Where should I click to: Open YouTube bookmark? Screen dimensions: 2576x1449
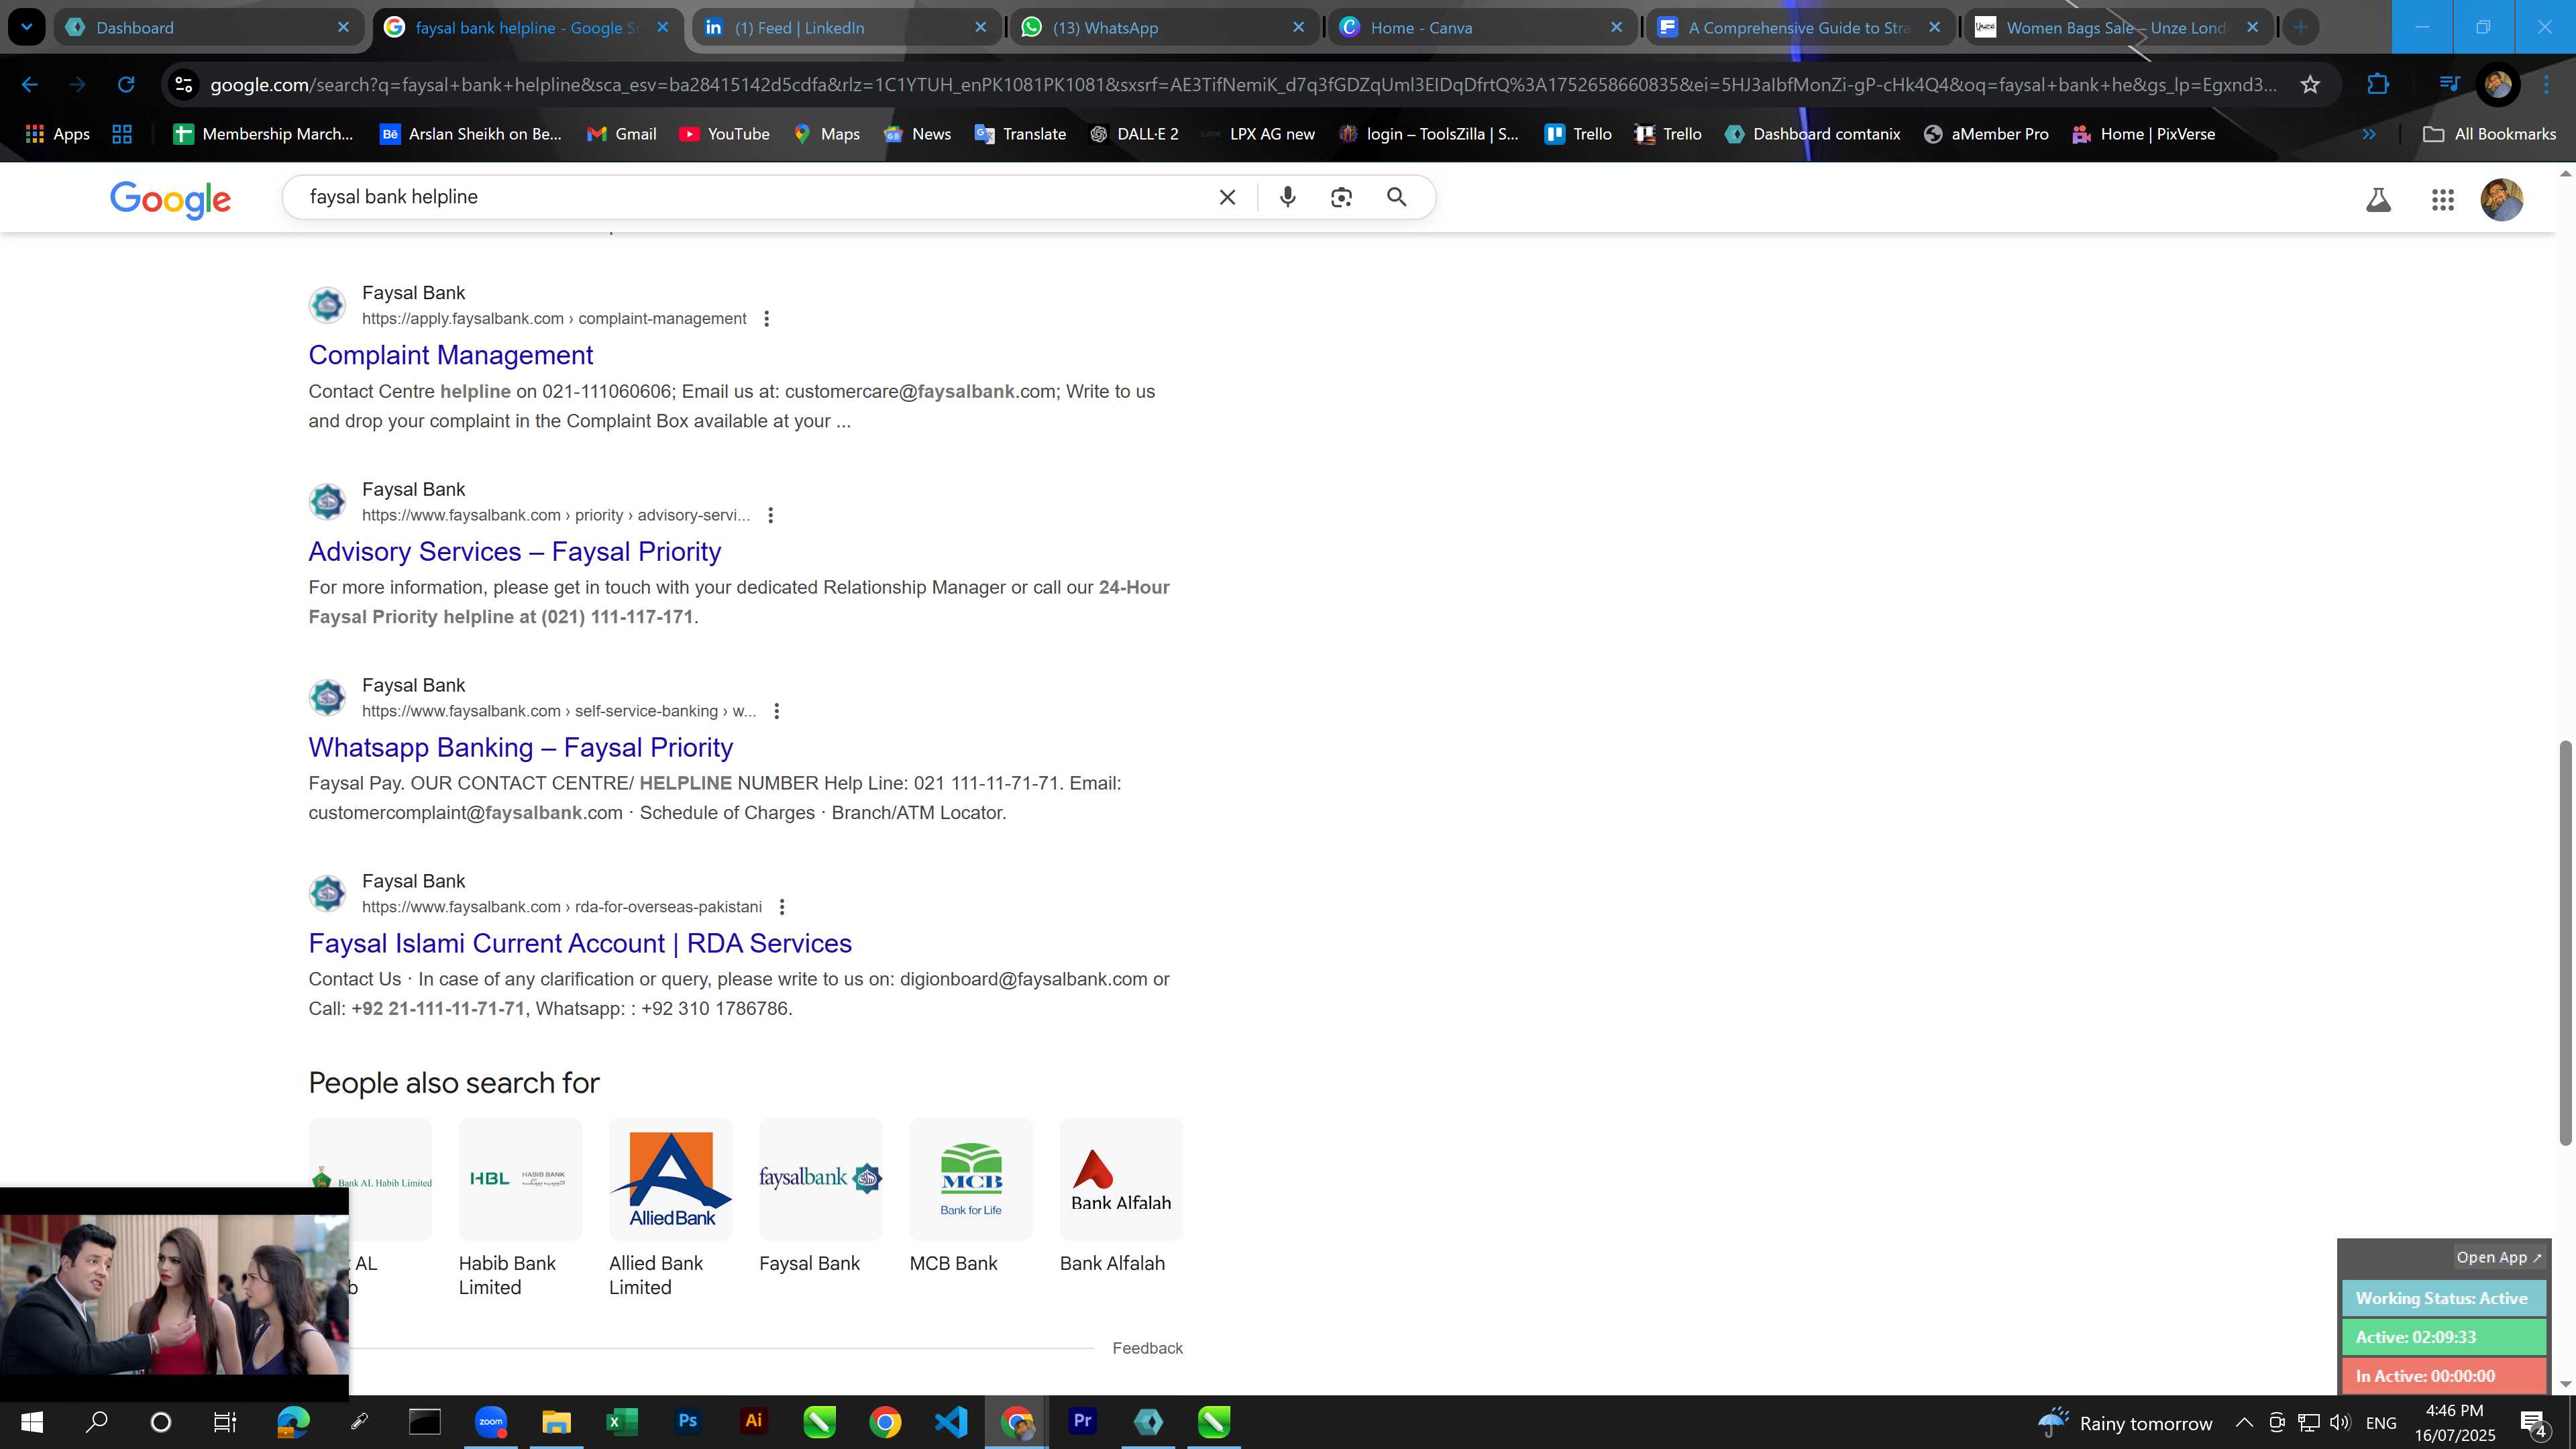(724, 134)
